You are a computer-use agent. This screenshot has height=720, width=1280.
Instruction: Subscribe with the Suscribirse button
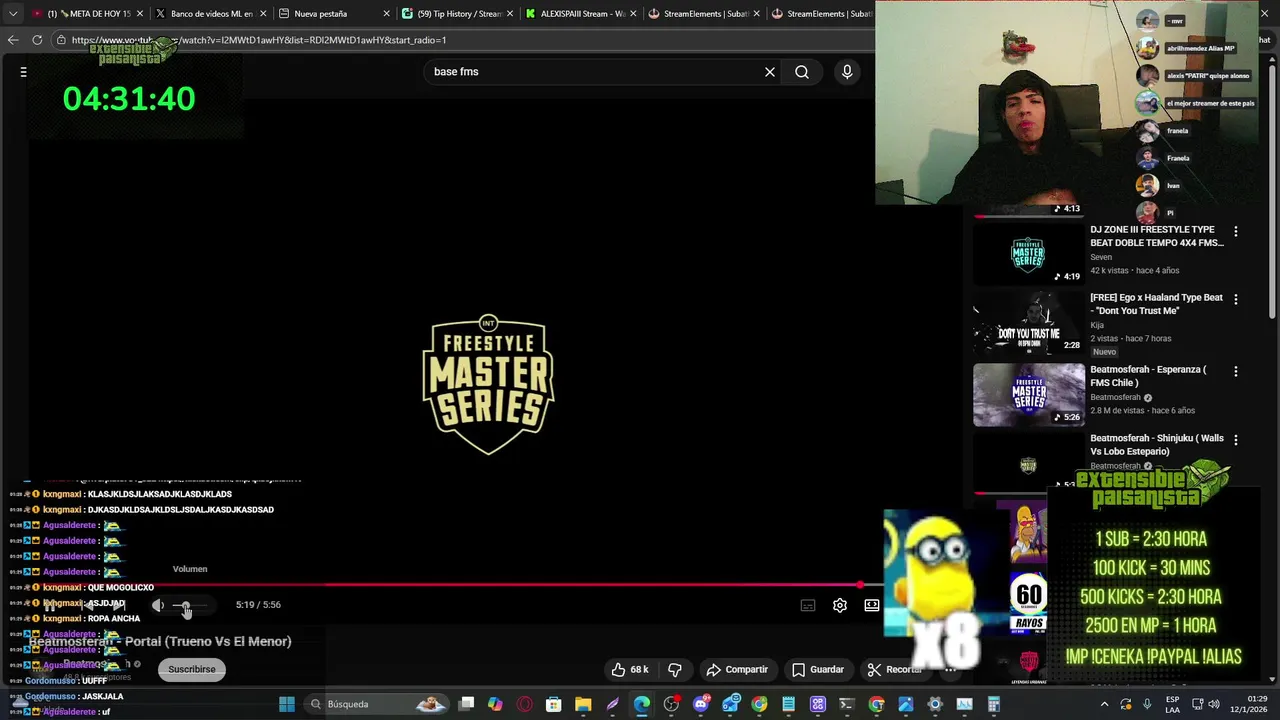[192, 669]
